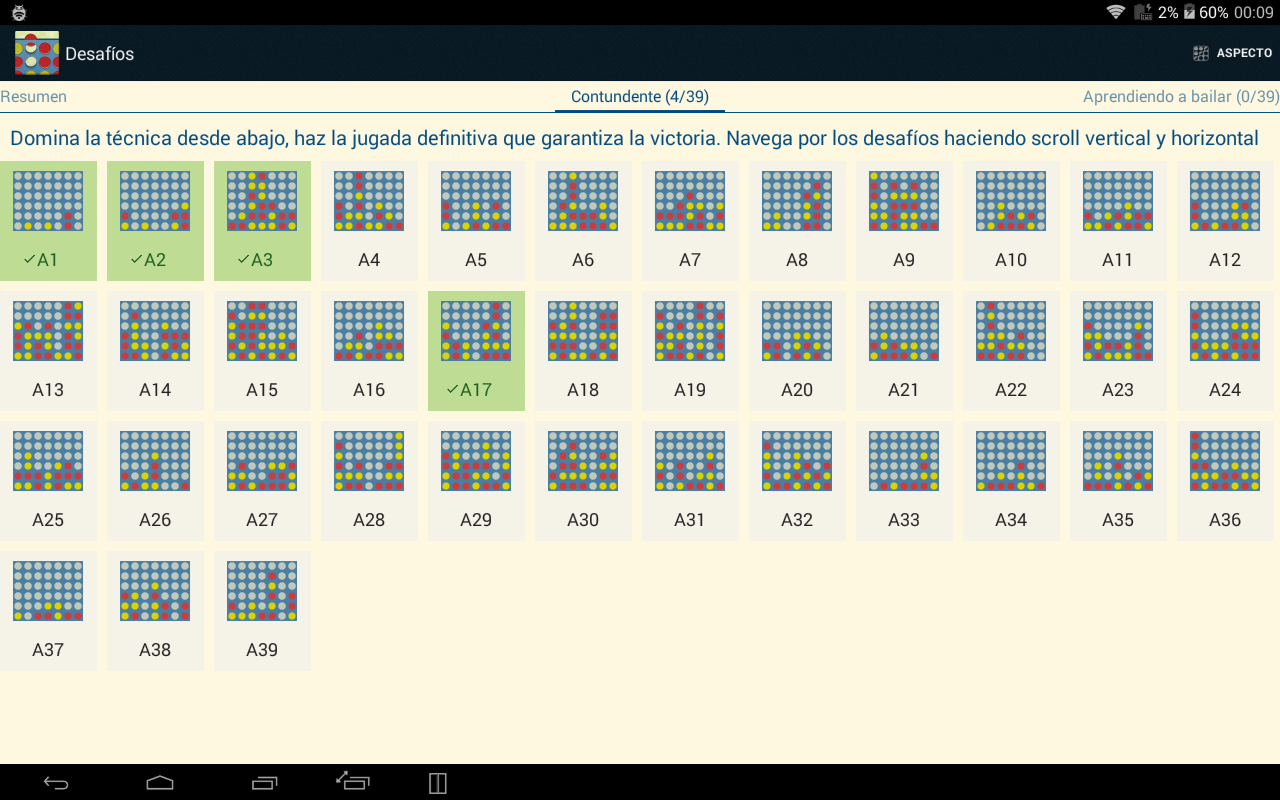Open challenge A23 board

point(1118,351)
